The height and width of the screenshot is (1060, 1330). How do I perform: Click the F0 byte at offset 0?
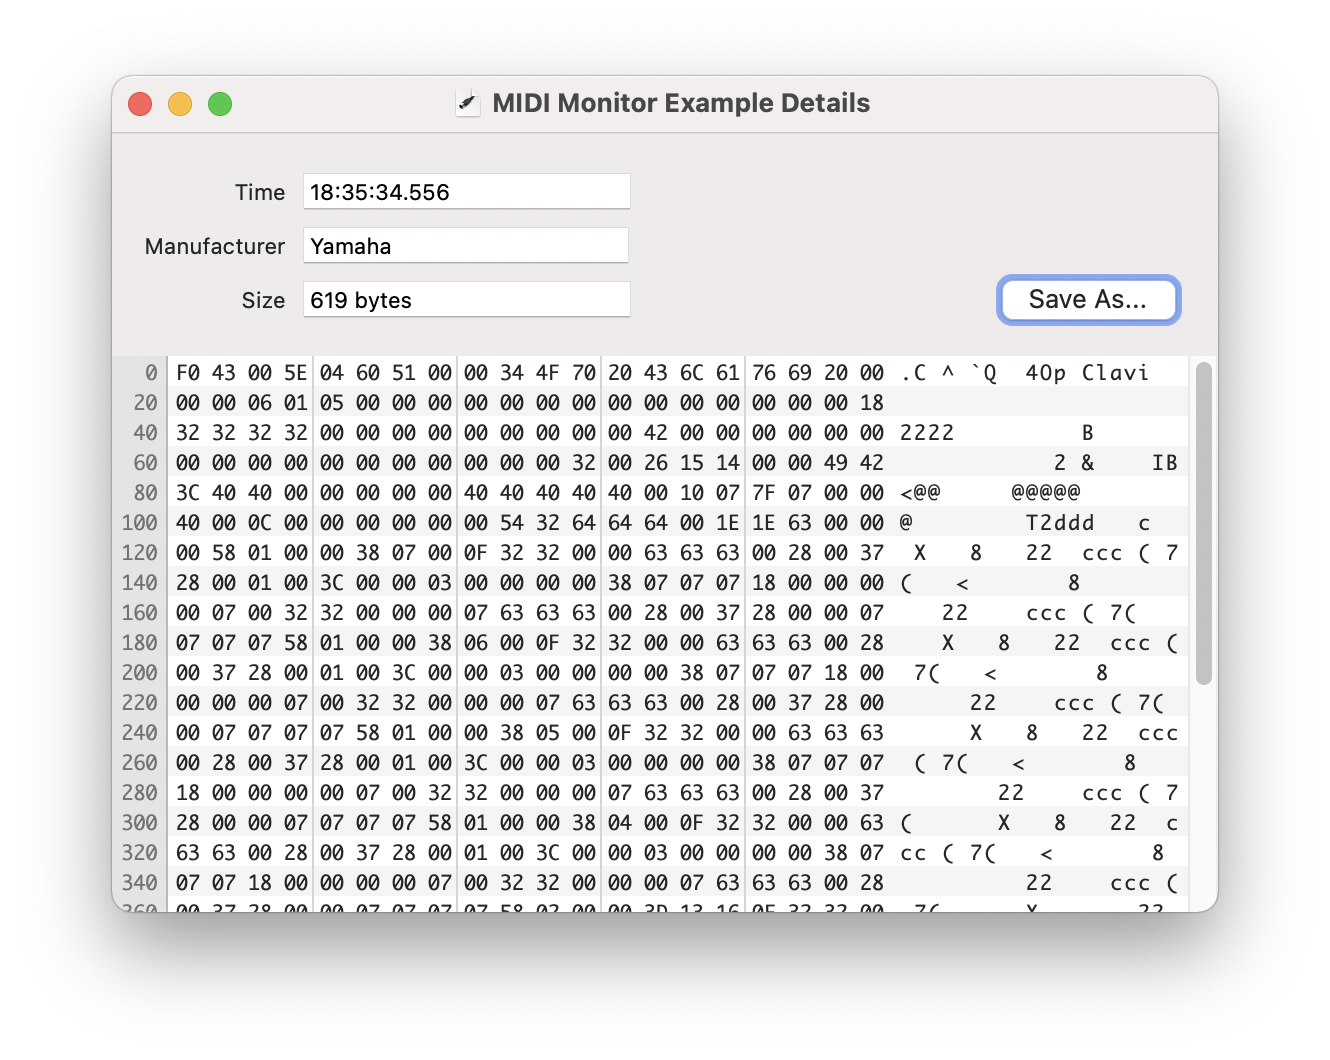click(188, 373)
